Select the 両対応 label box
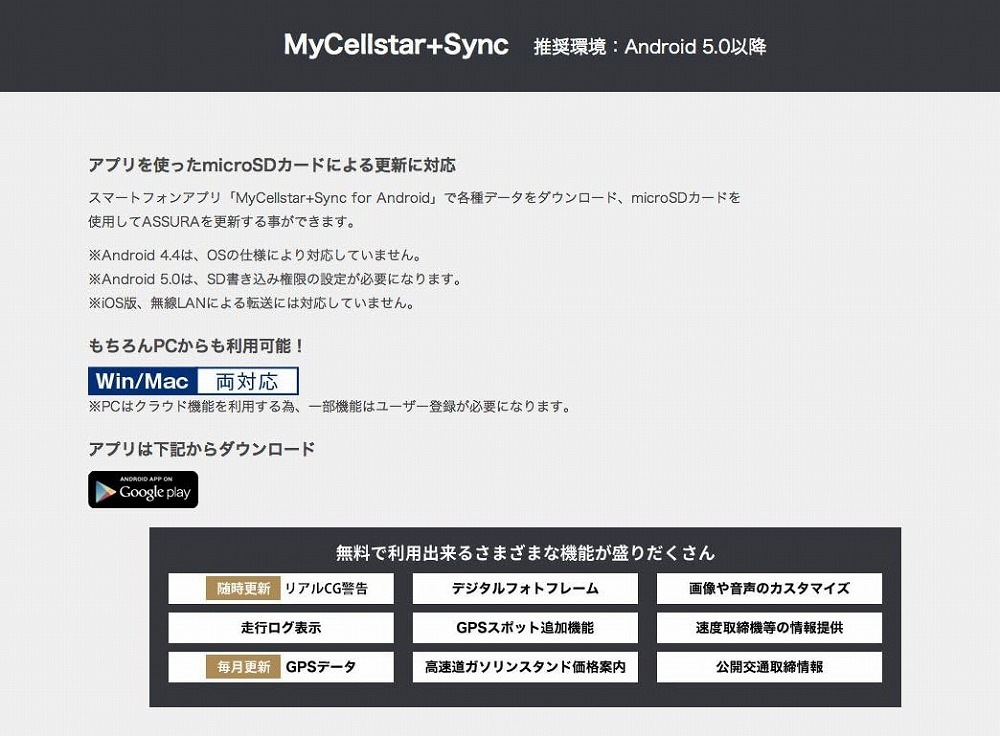Screen dimensions: 1000x736 tap(247, 381)
